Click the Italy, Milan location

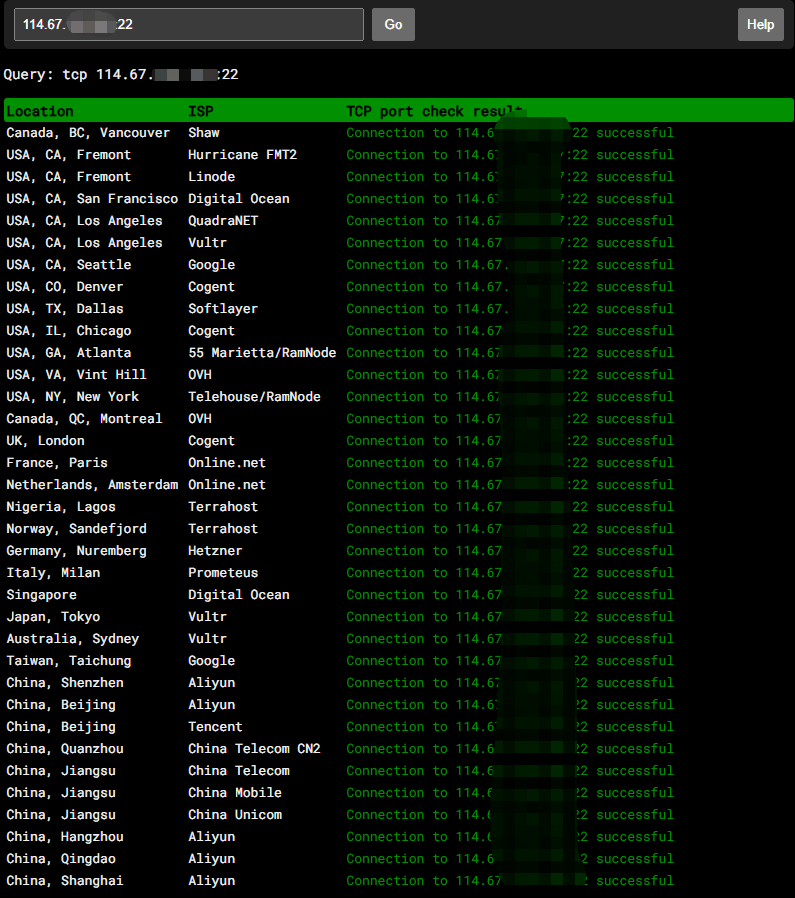coord(53,573)
